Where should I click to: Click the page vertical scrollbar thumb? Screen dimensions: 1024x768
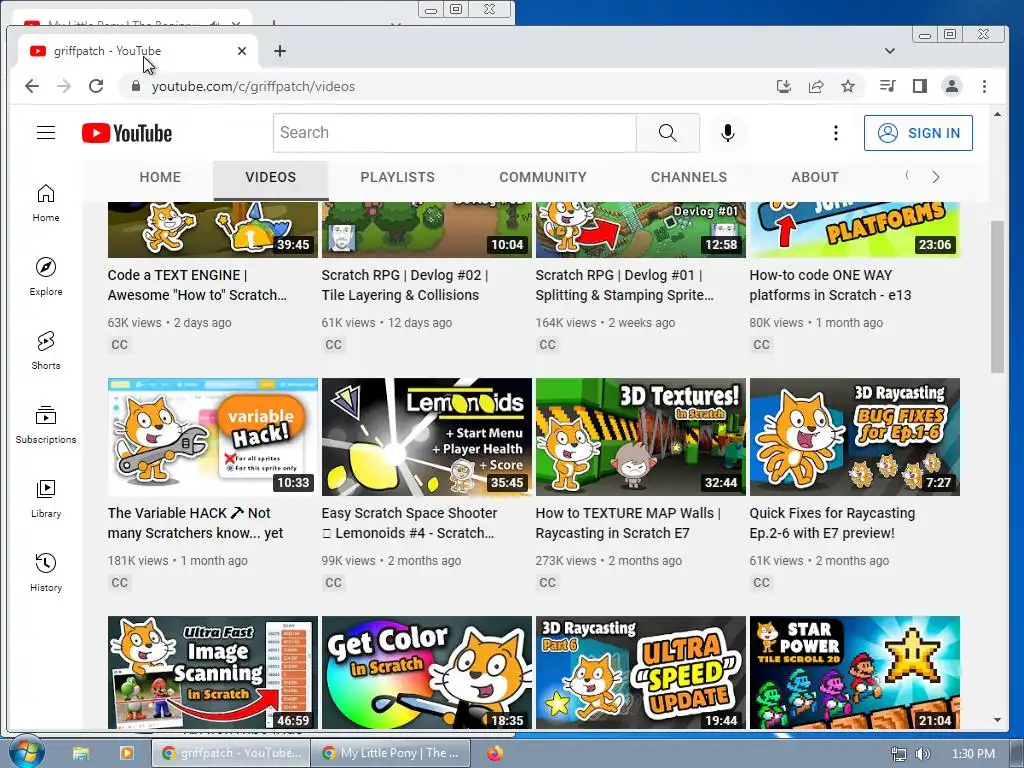coord(997,297)
